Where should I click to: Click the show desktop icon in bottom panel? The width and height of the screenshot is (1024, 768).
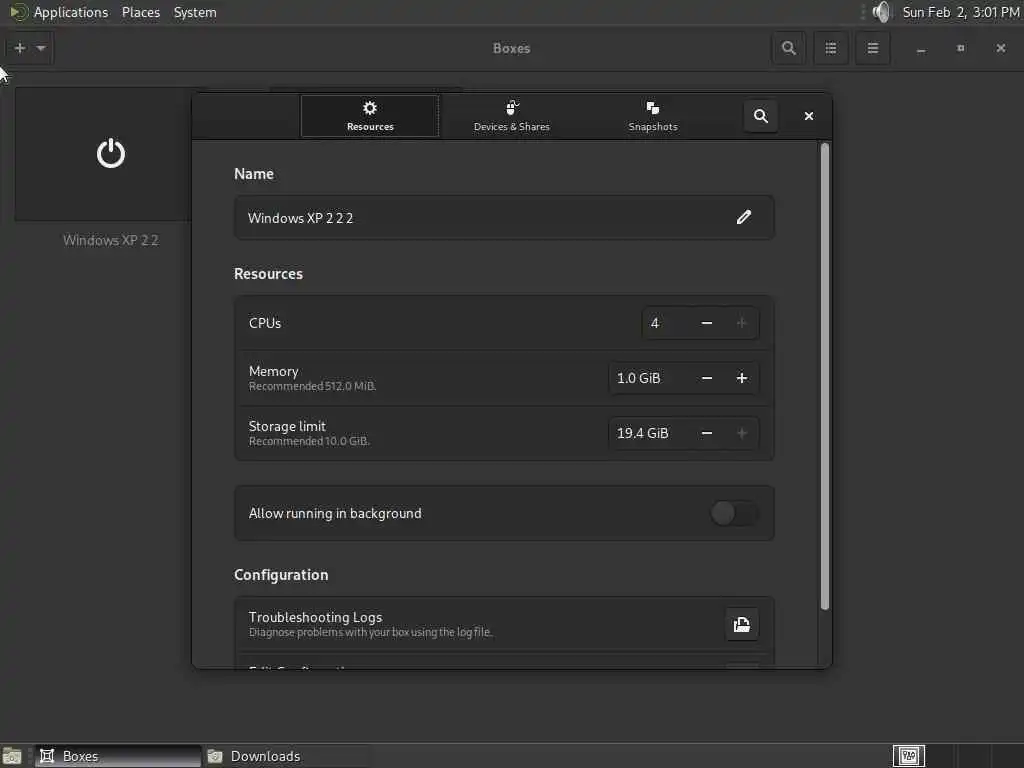(12, 756)
